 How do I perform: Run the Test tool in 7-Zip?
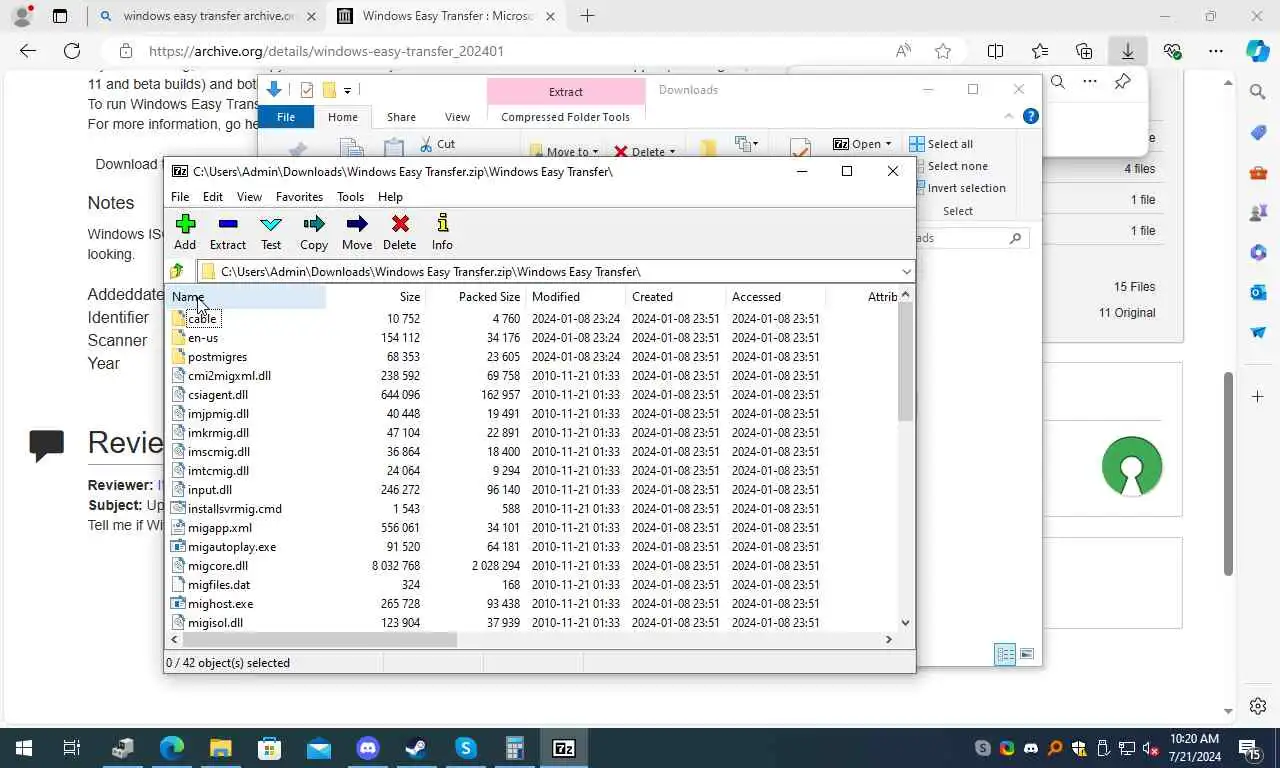click(271, 224)
